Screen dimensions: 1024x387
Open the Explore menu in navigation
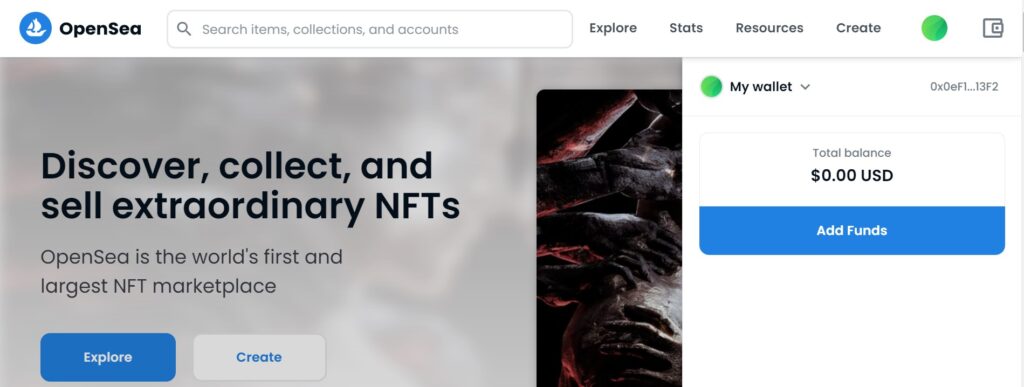(613, 28)
